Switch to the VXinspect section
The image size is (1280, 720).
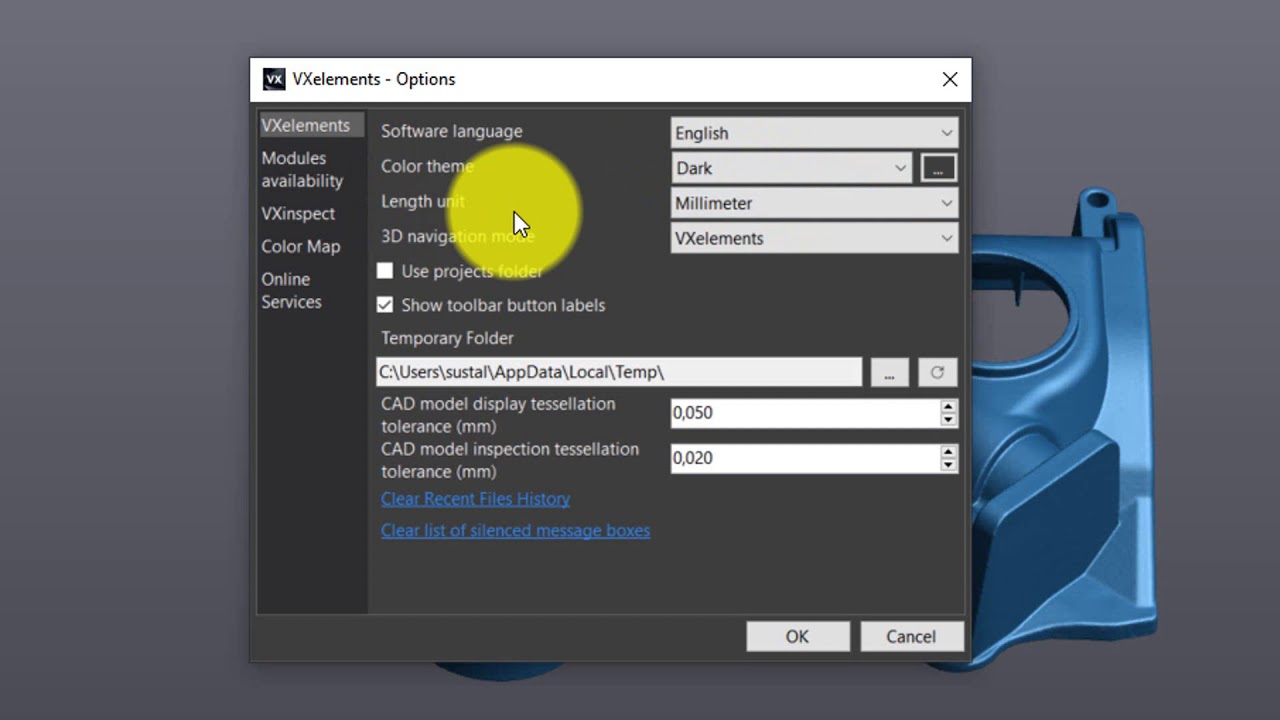(297, 213)
